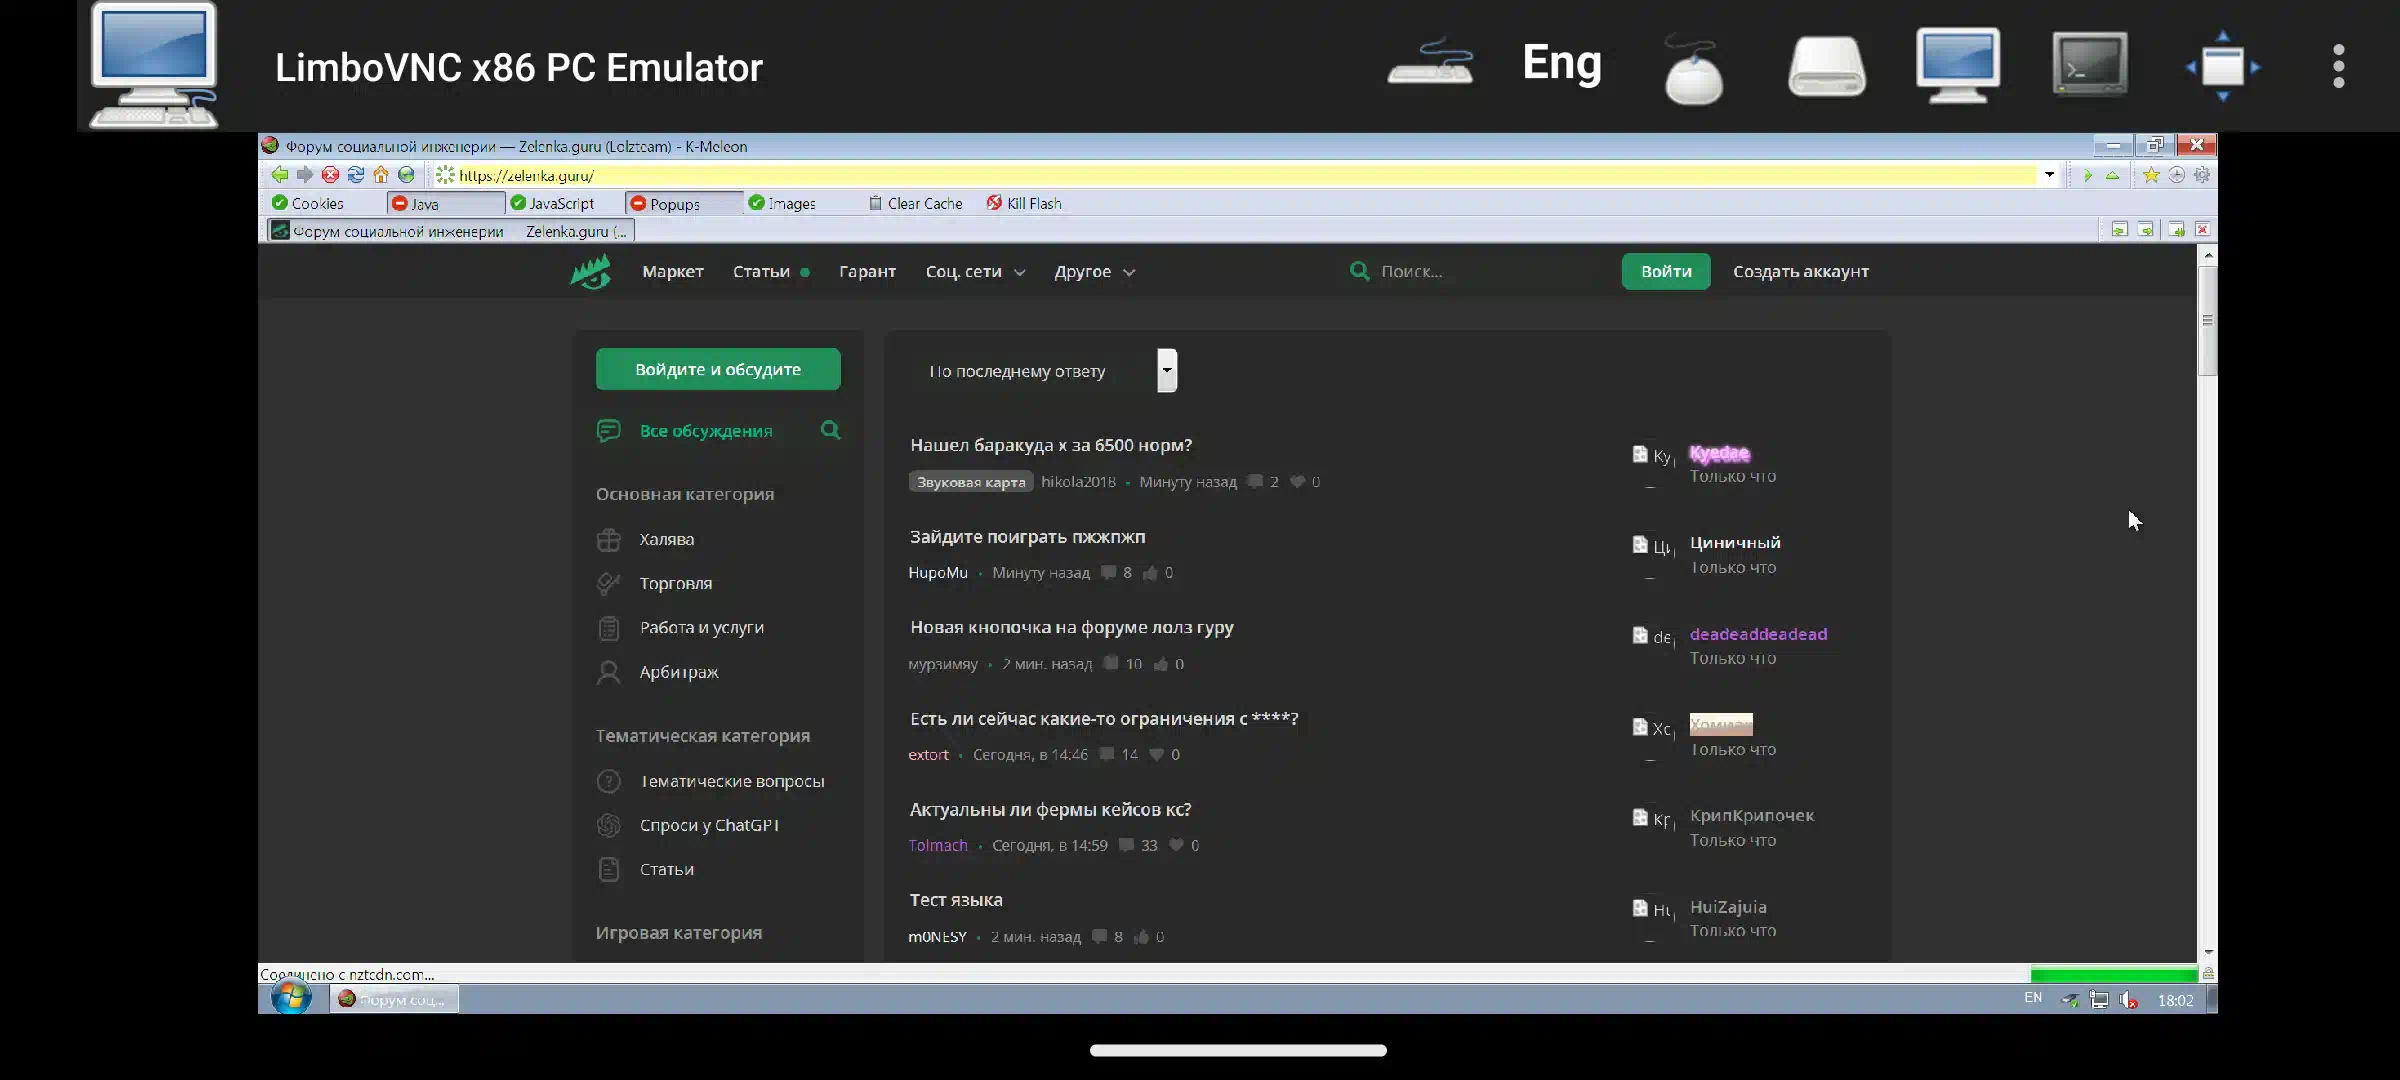This screenshot has height=1080, width=2400.
Task: Toggle the Images loading
Action: coord(782,203)
